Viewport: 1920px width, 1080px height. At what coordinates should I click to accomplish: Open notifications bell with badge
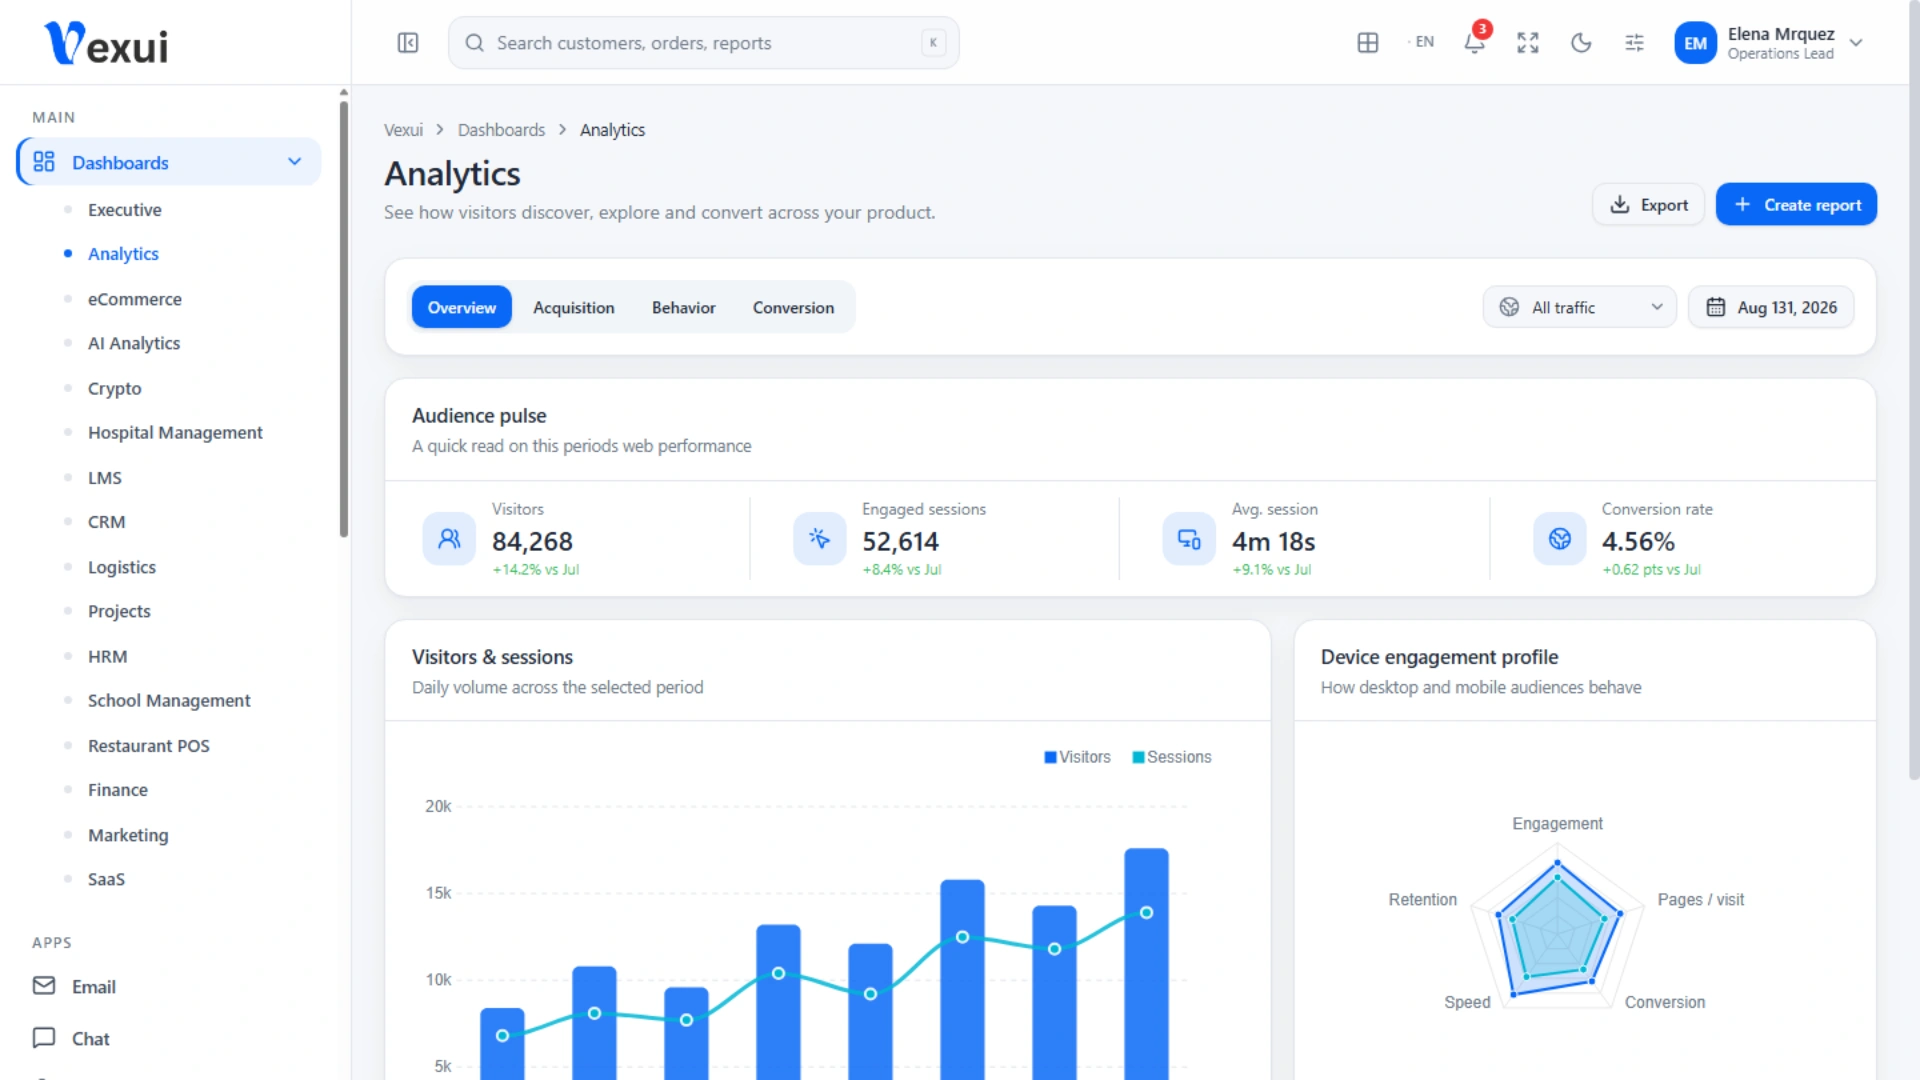click(x=1475, y=42)
